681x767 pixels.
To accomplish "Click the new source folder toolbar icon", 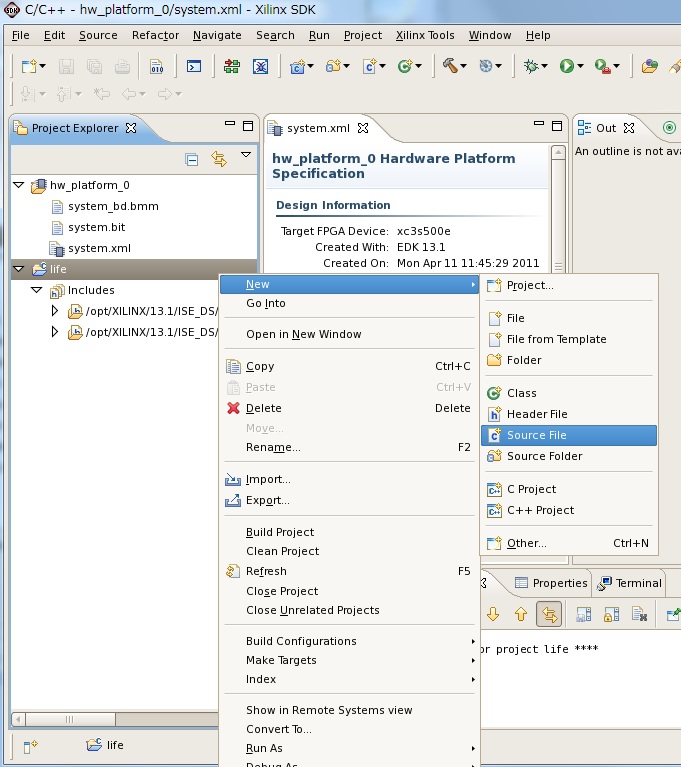I will pos(334,66).
